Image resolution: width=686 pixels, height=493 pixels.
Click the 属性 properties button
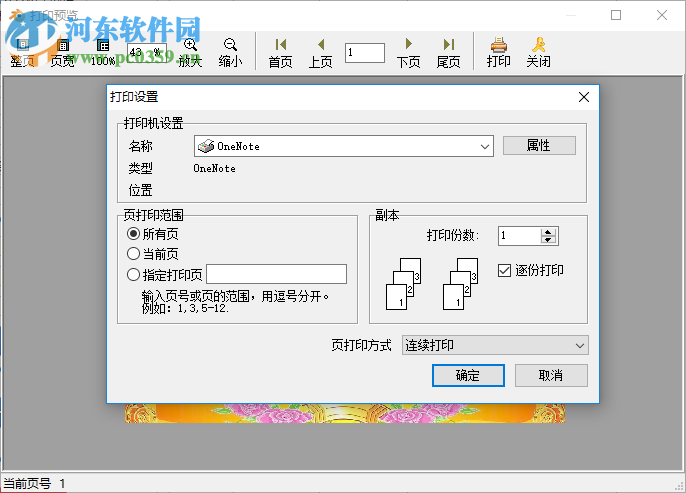[539, 145]
